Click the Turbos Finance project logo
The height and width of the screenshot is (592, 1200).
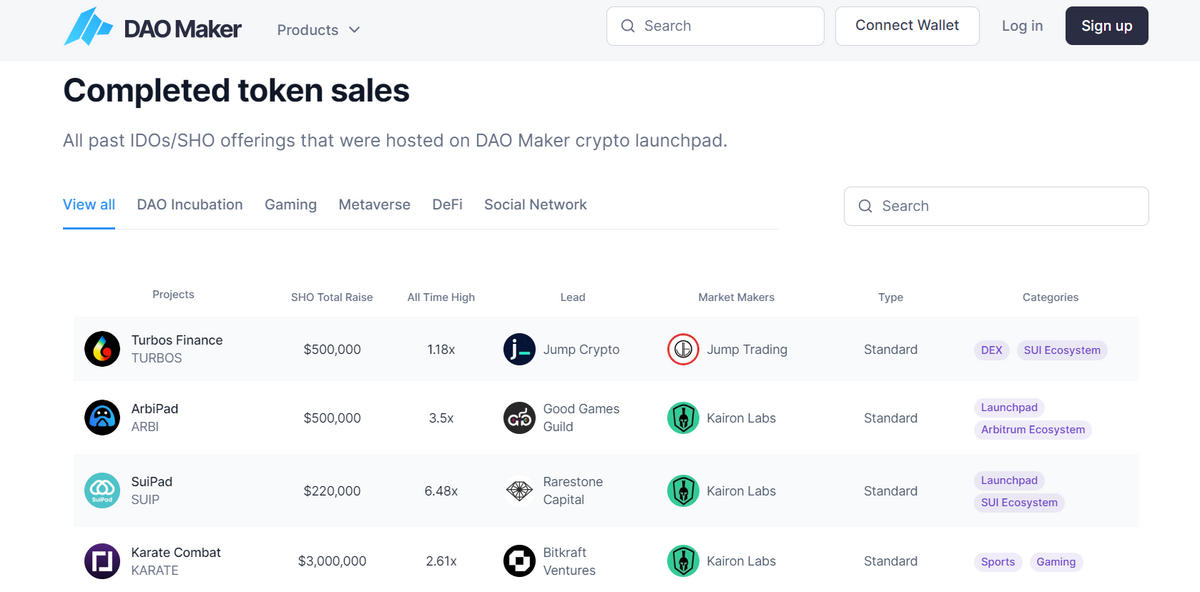[102, 349]
